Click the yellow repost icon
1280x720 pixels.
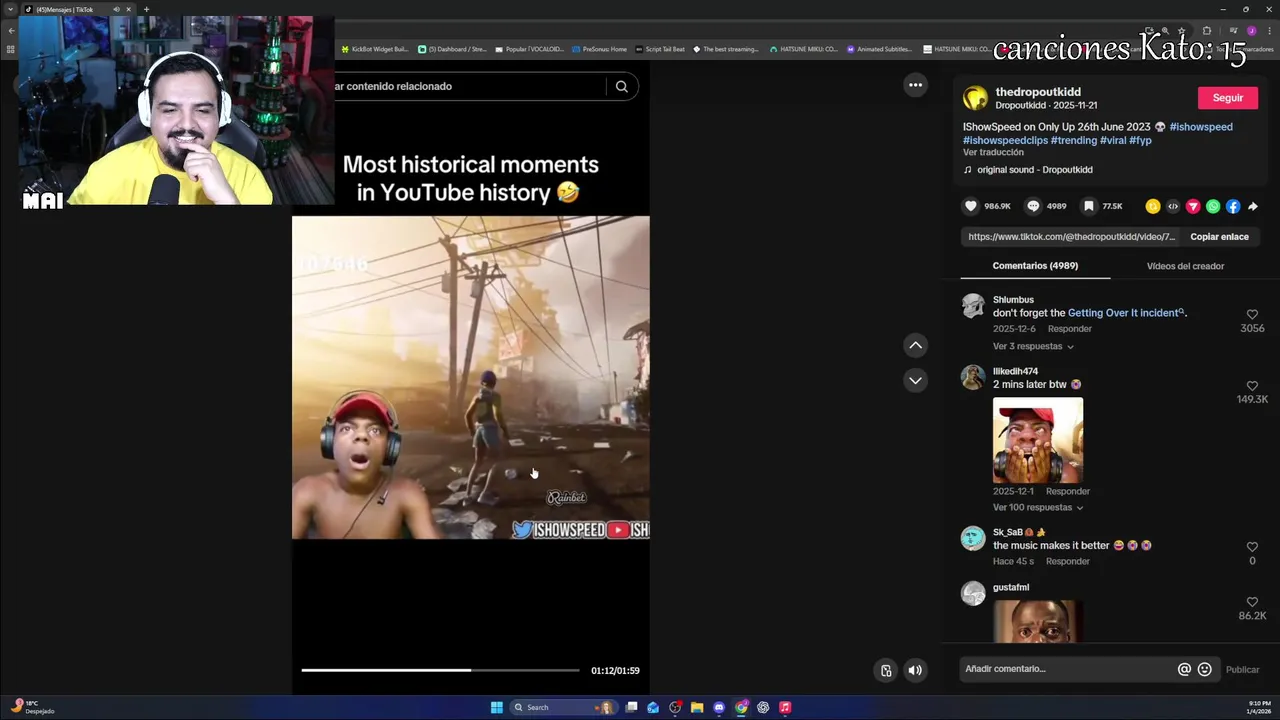click(x=1153, y=206)
